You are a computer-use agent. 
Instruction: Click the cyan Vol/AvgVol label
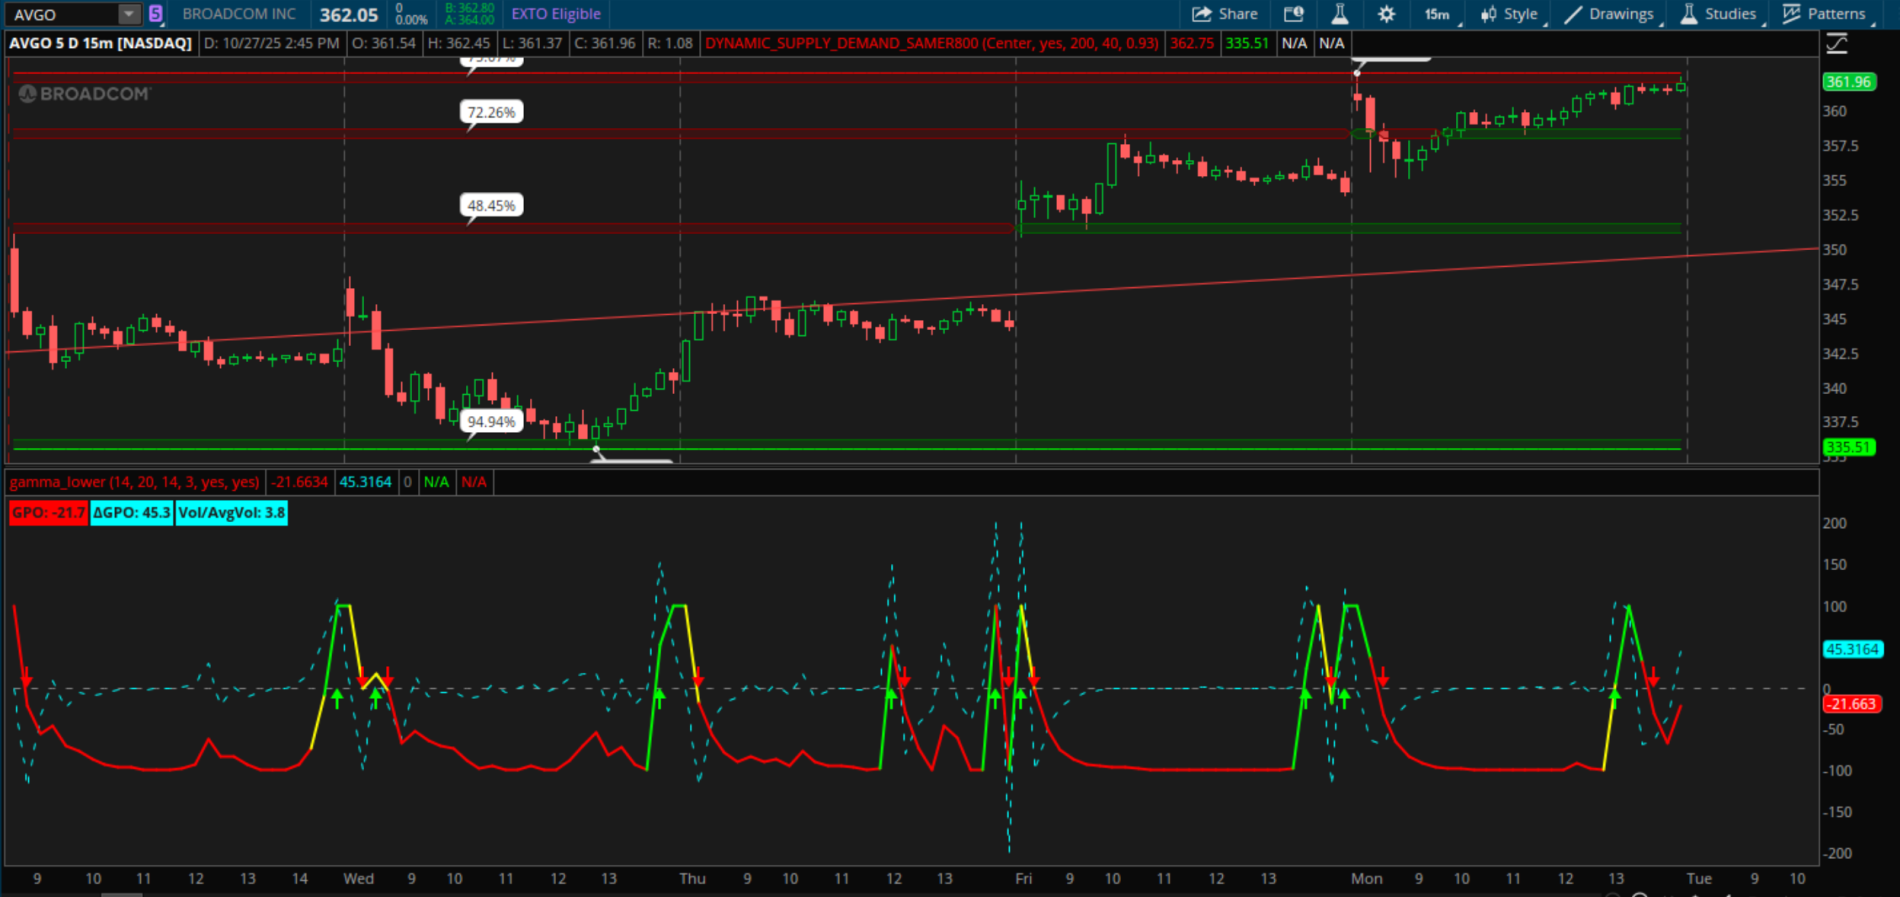[232, 513]
